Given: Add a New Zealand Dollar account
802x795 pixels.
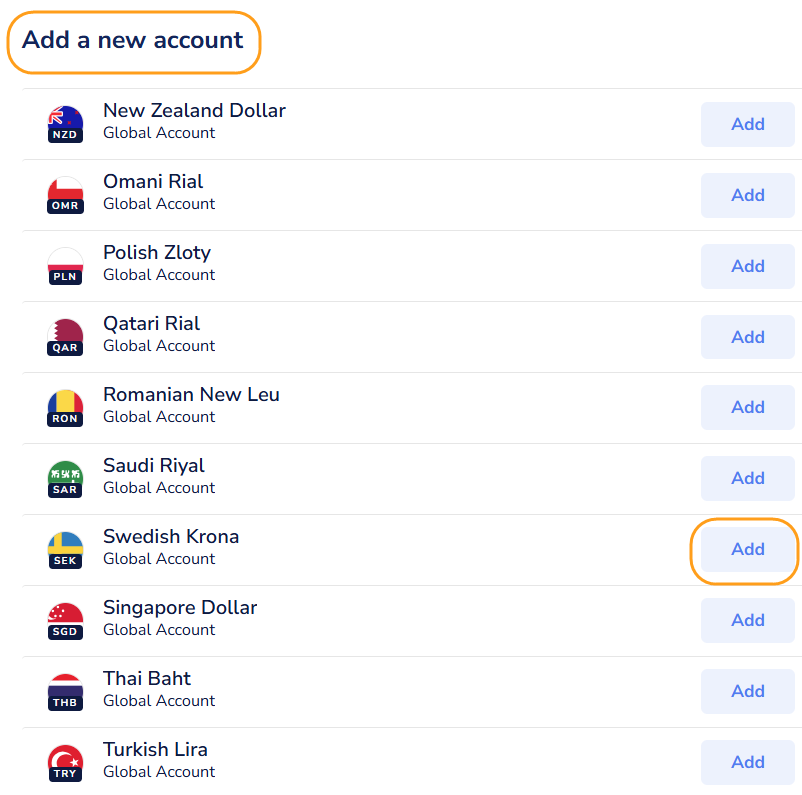Looking at the screenshot, I should [x=747, y=124].
